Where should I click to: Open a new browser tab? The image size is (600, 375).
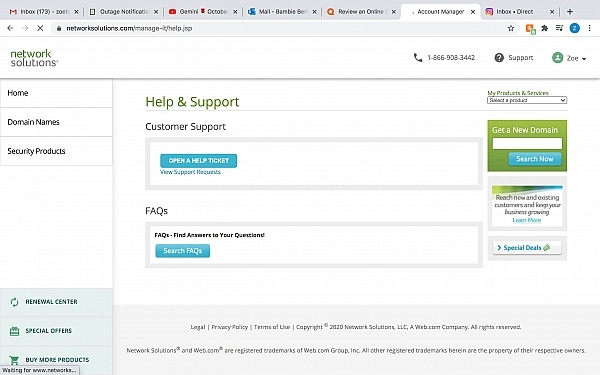pos(570,12)
